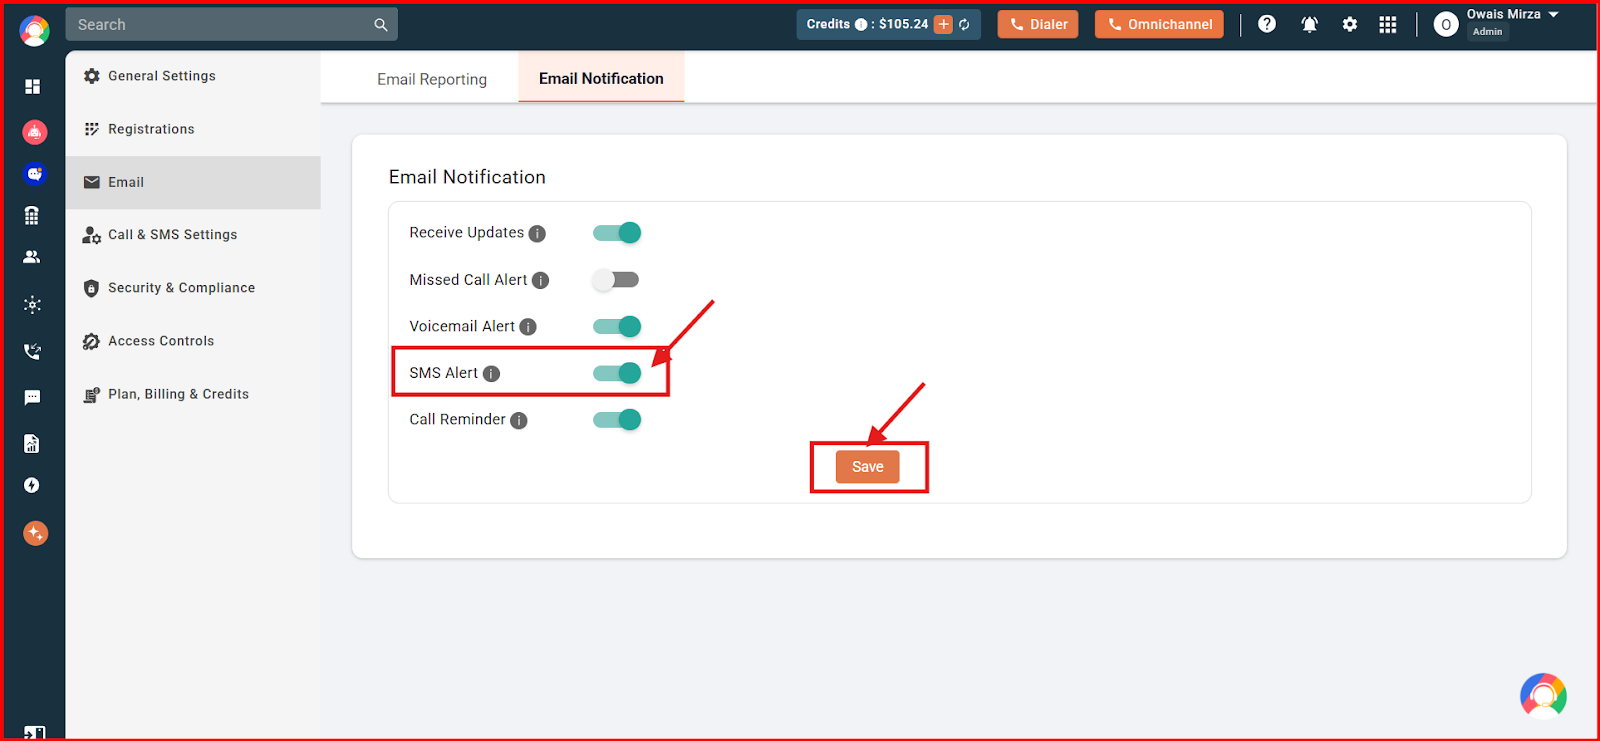This screenshot has height=741, width=1600.
Task: Open the lightning bolt automation icon
Action: point(32,485)
